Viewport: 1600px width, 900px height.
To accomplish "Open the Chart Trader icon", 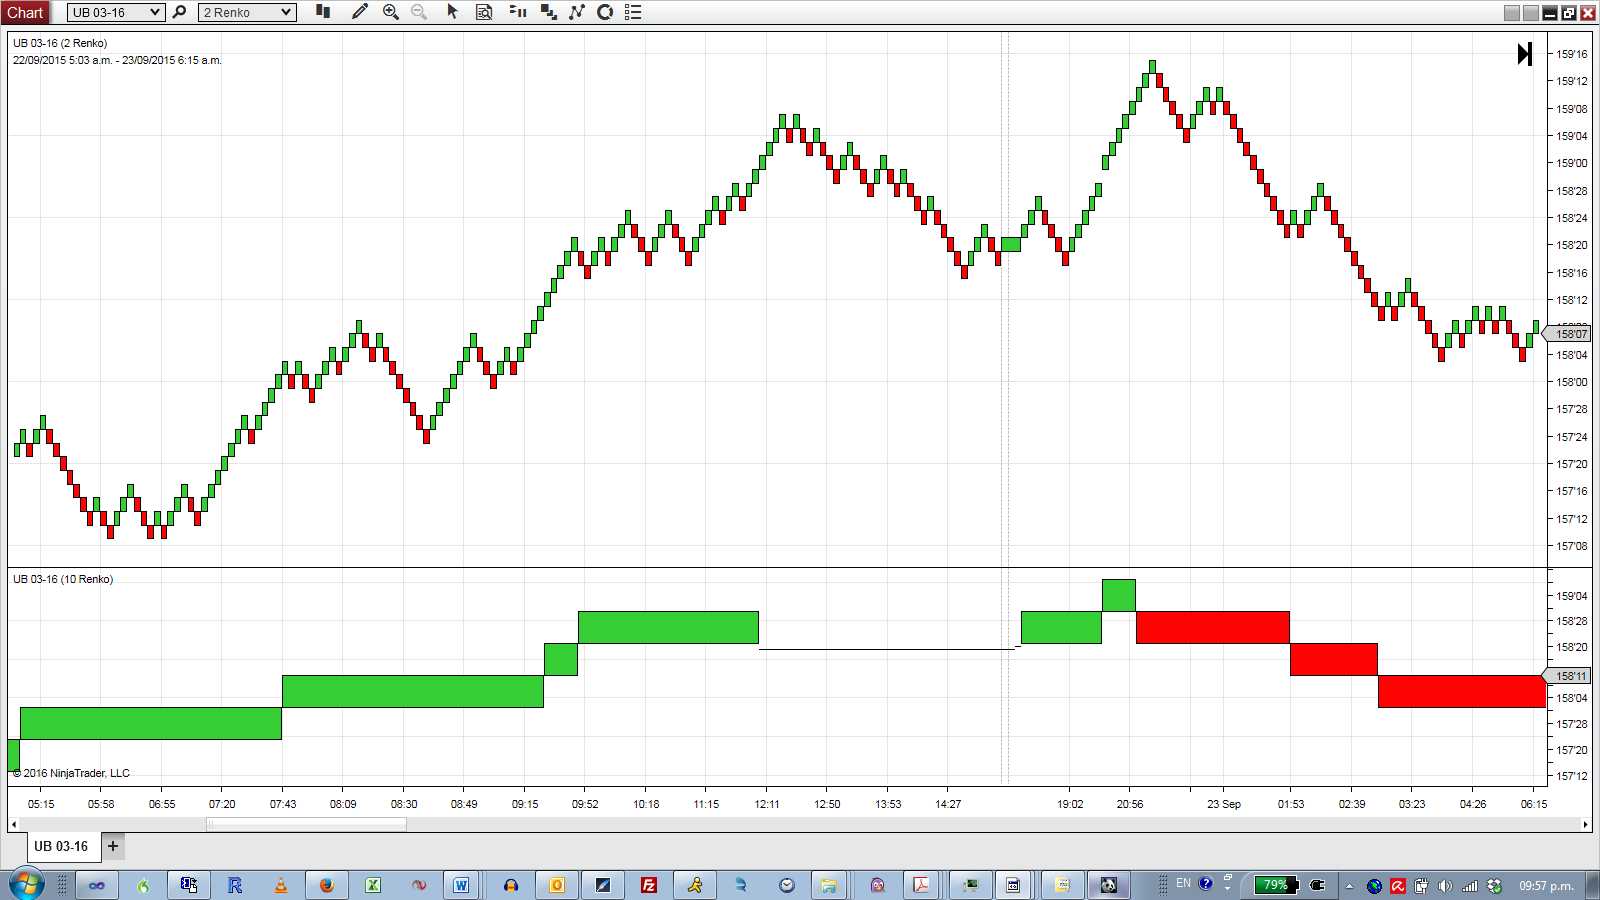I will [518, 12].
